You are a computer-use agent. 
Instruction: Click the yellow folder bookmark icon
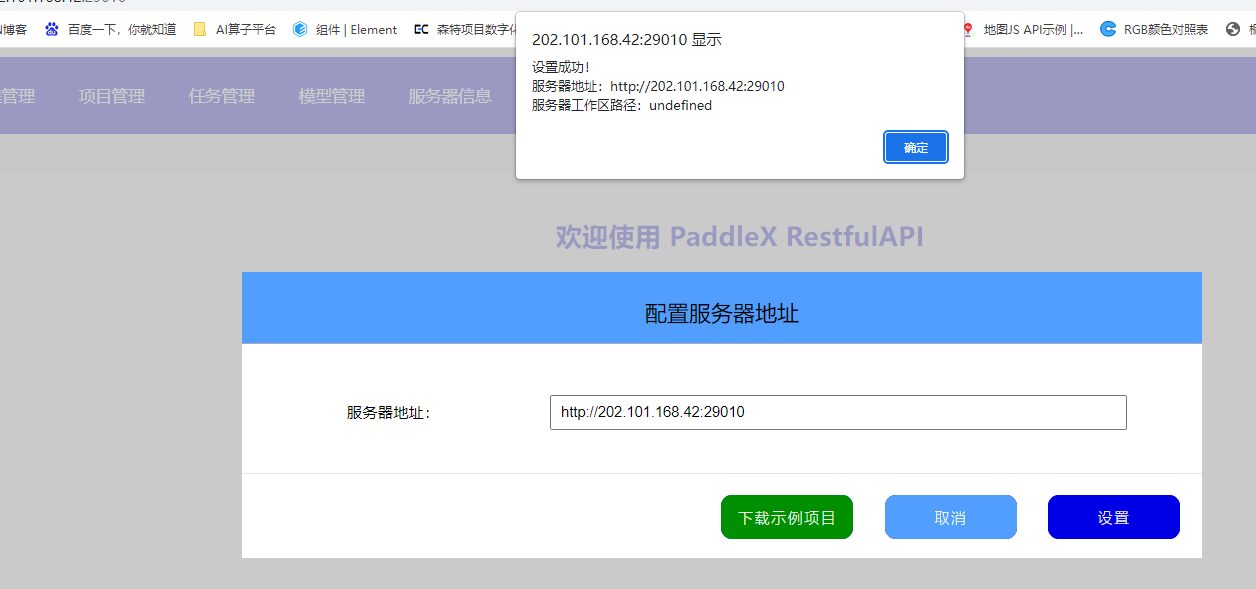pos(200,29)
